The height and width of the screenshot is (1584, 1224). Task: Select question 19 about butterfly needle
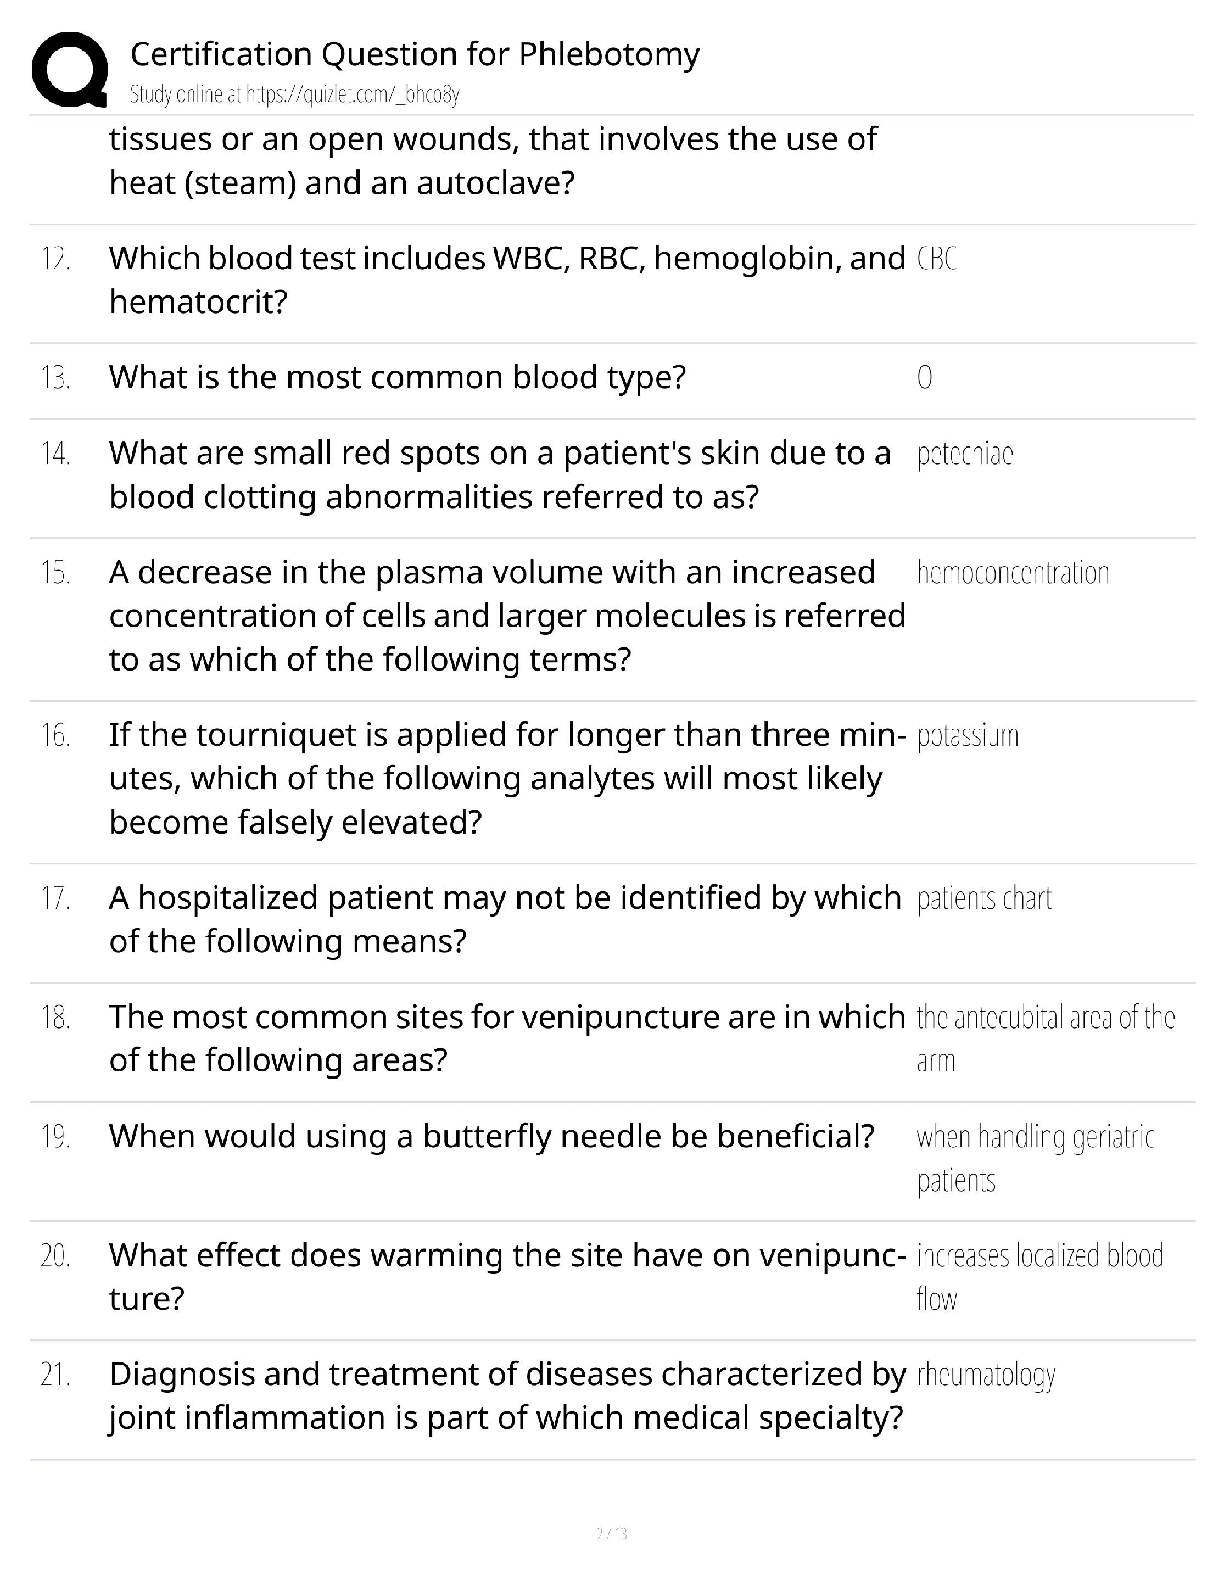(491, 1137)
